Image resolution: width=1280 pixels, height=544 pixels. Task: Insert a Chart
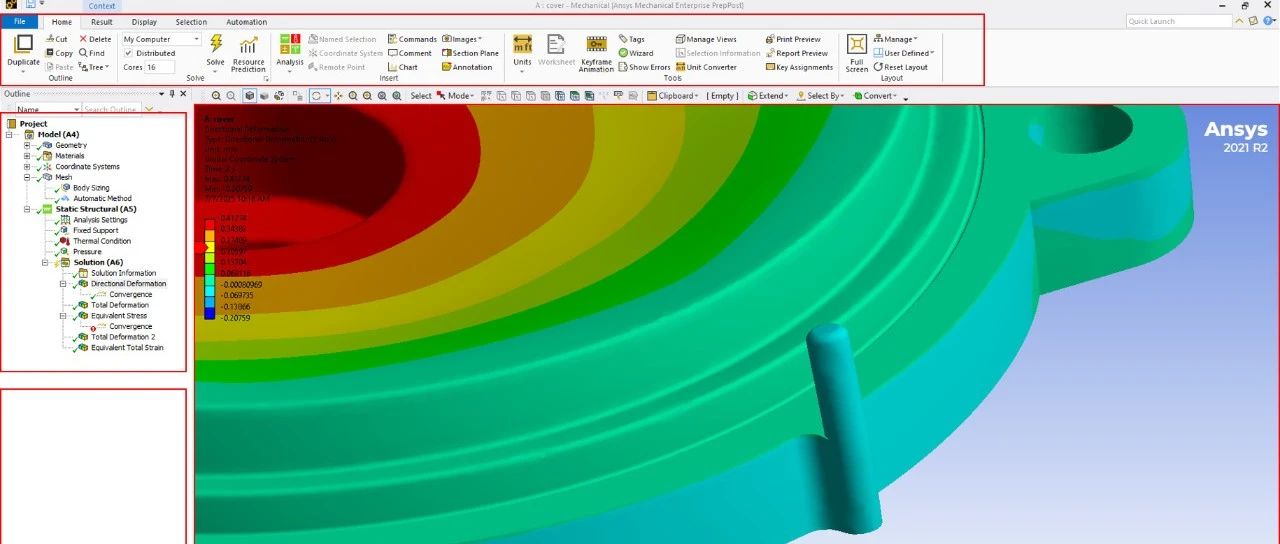(402, 67)
